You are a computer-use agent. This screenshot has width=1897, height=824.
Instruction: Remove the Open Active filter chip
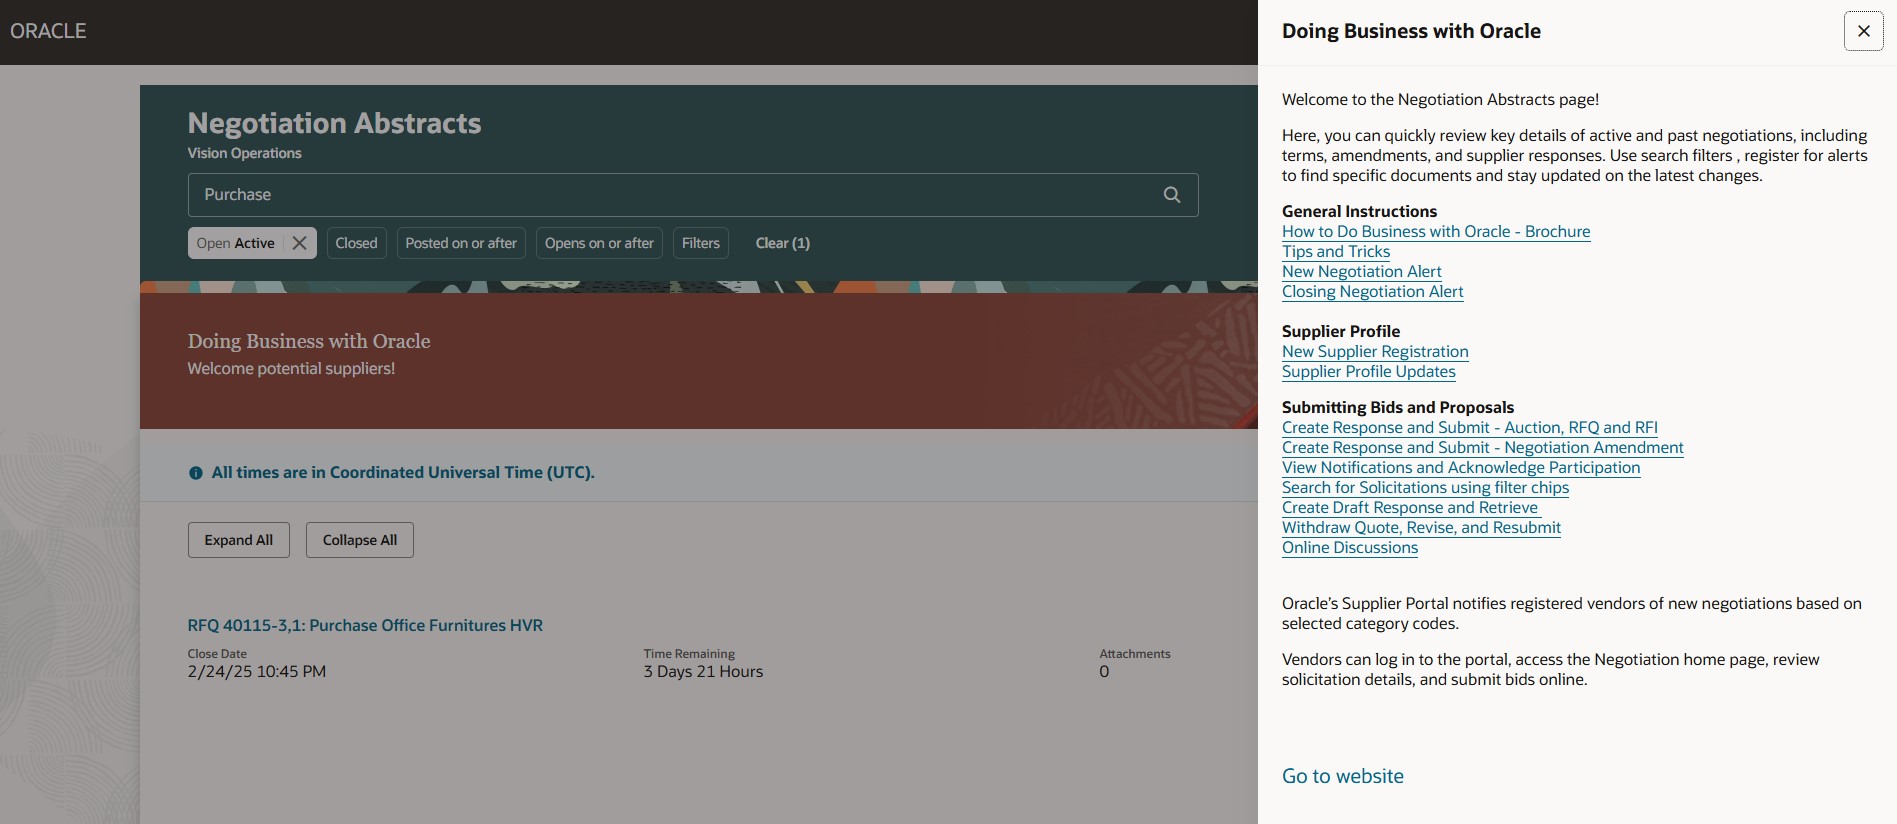(299, 243)
